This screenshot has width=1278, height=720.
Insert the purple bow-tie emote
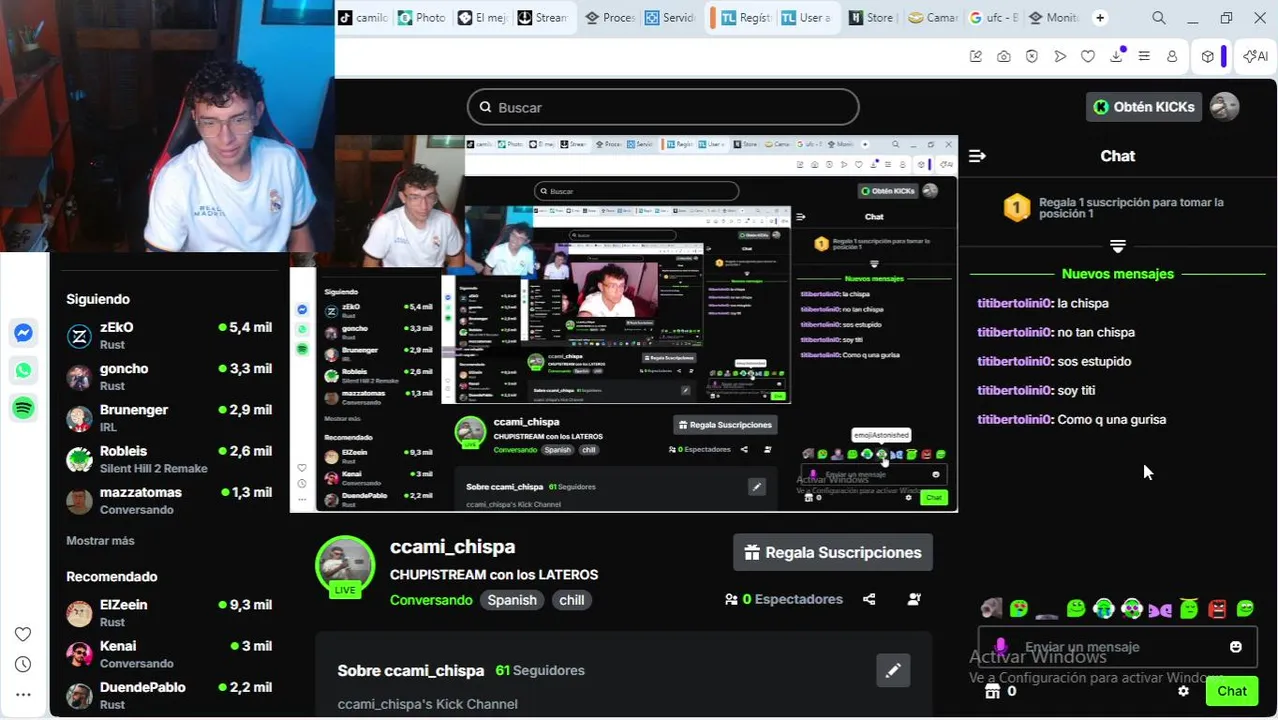[x=1160, y=609]
